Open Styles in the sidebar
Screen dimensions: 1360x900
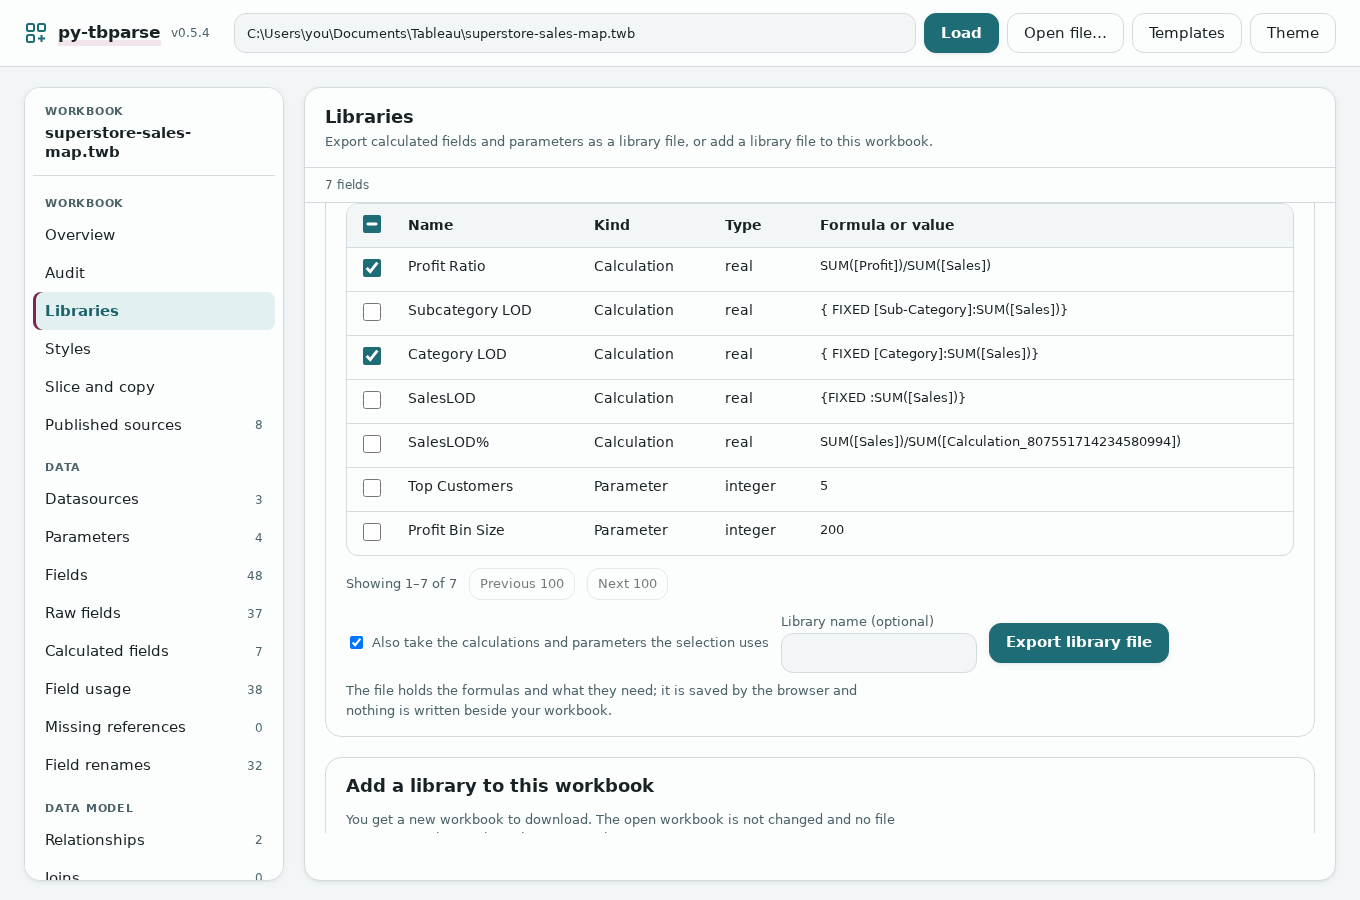click(154, 349)
